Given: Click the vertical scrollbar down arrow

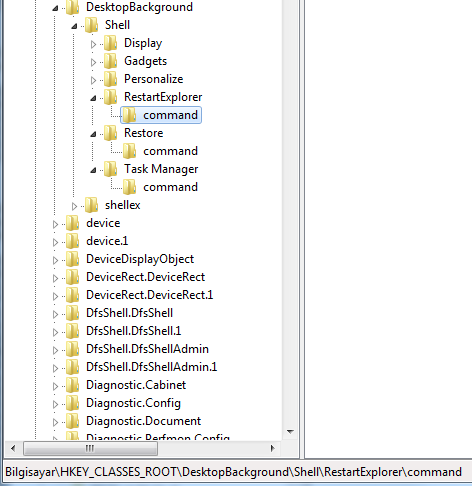Looking at the screenshot, I should click(290, 432).
